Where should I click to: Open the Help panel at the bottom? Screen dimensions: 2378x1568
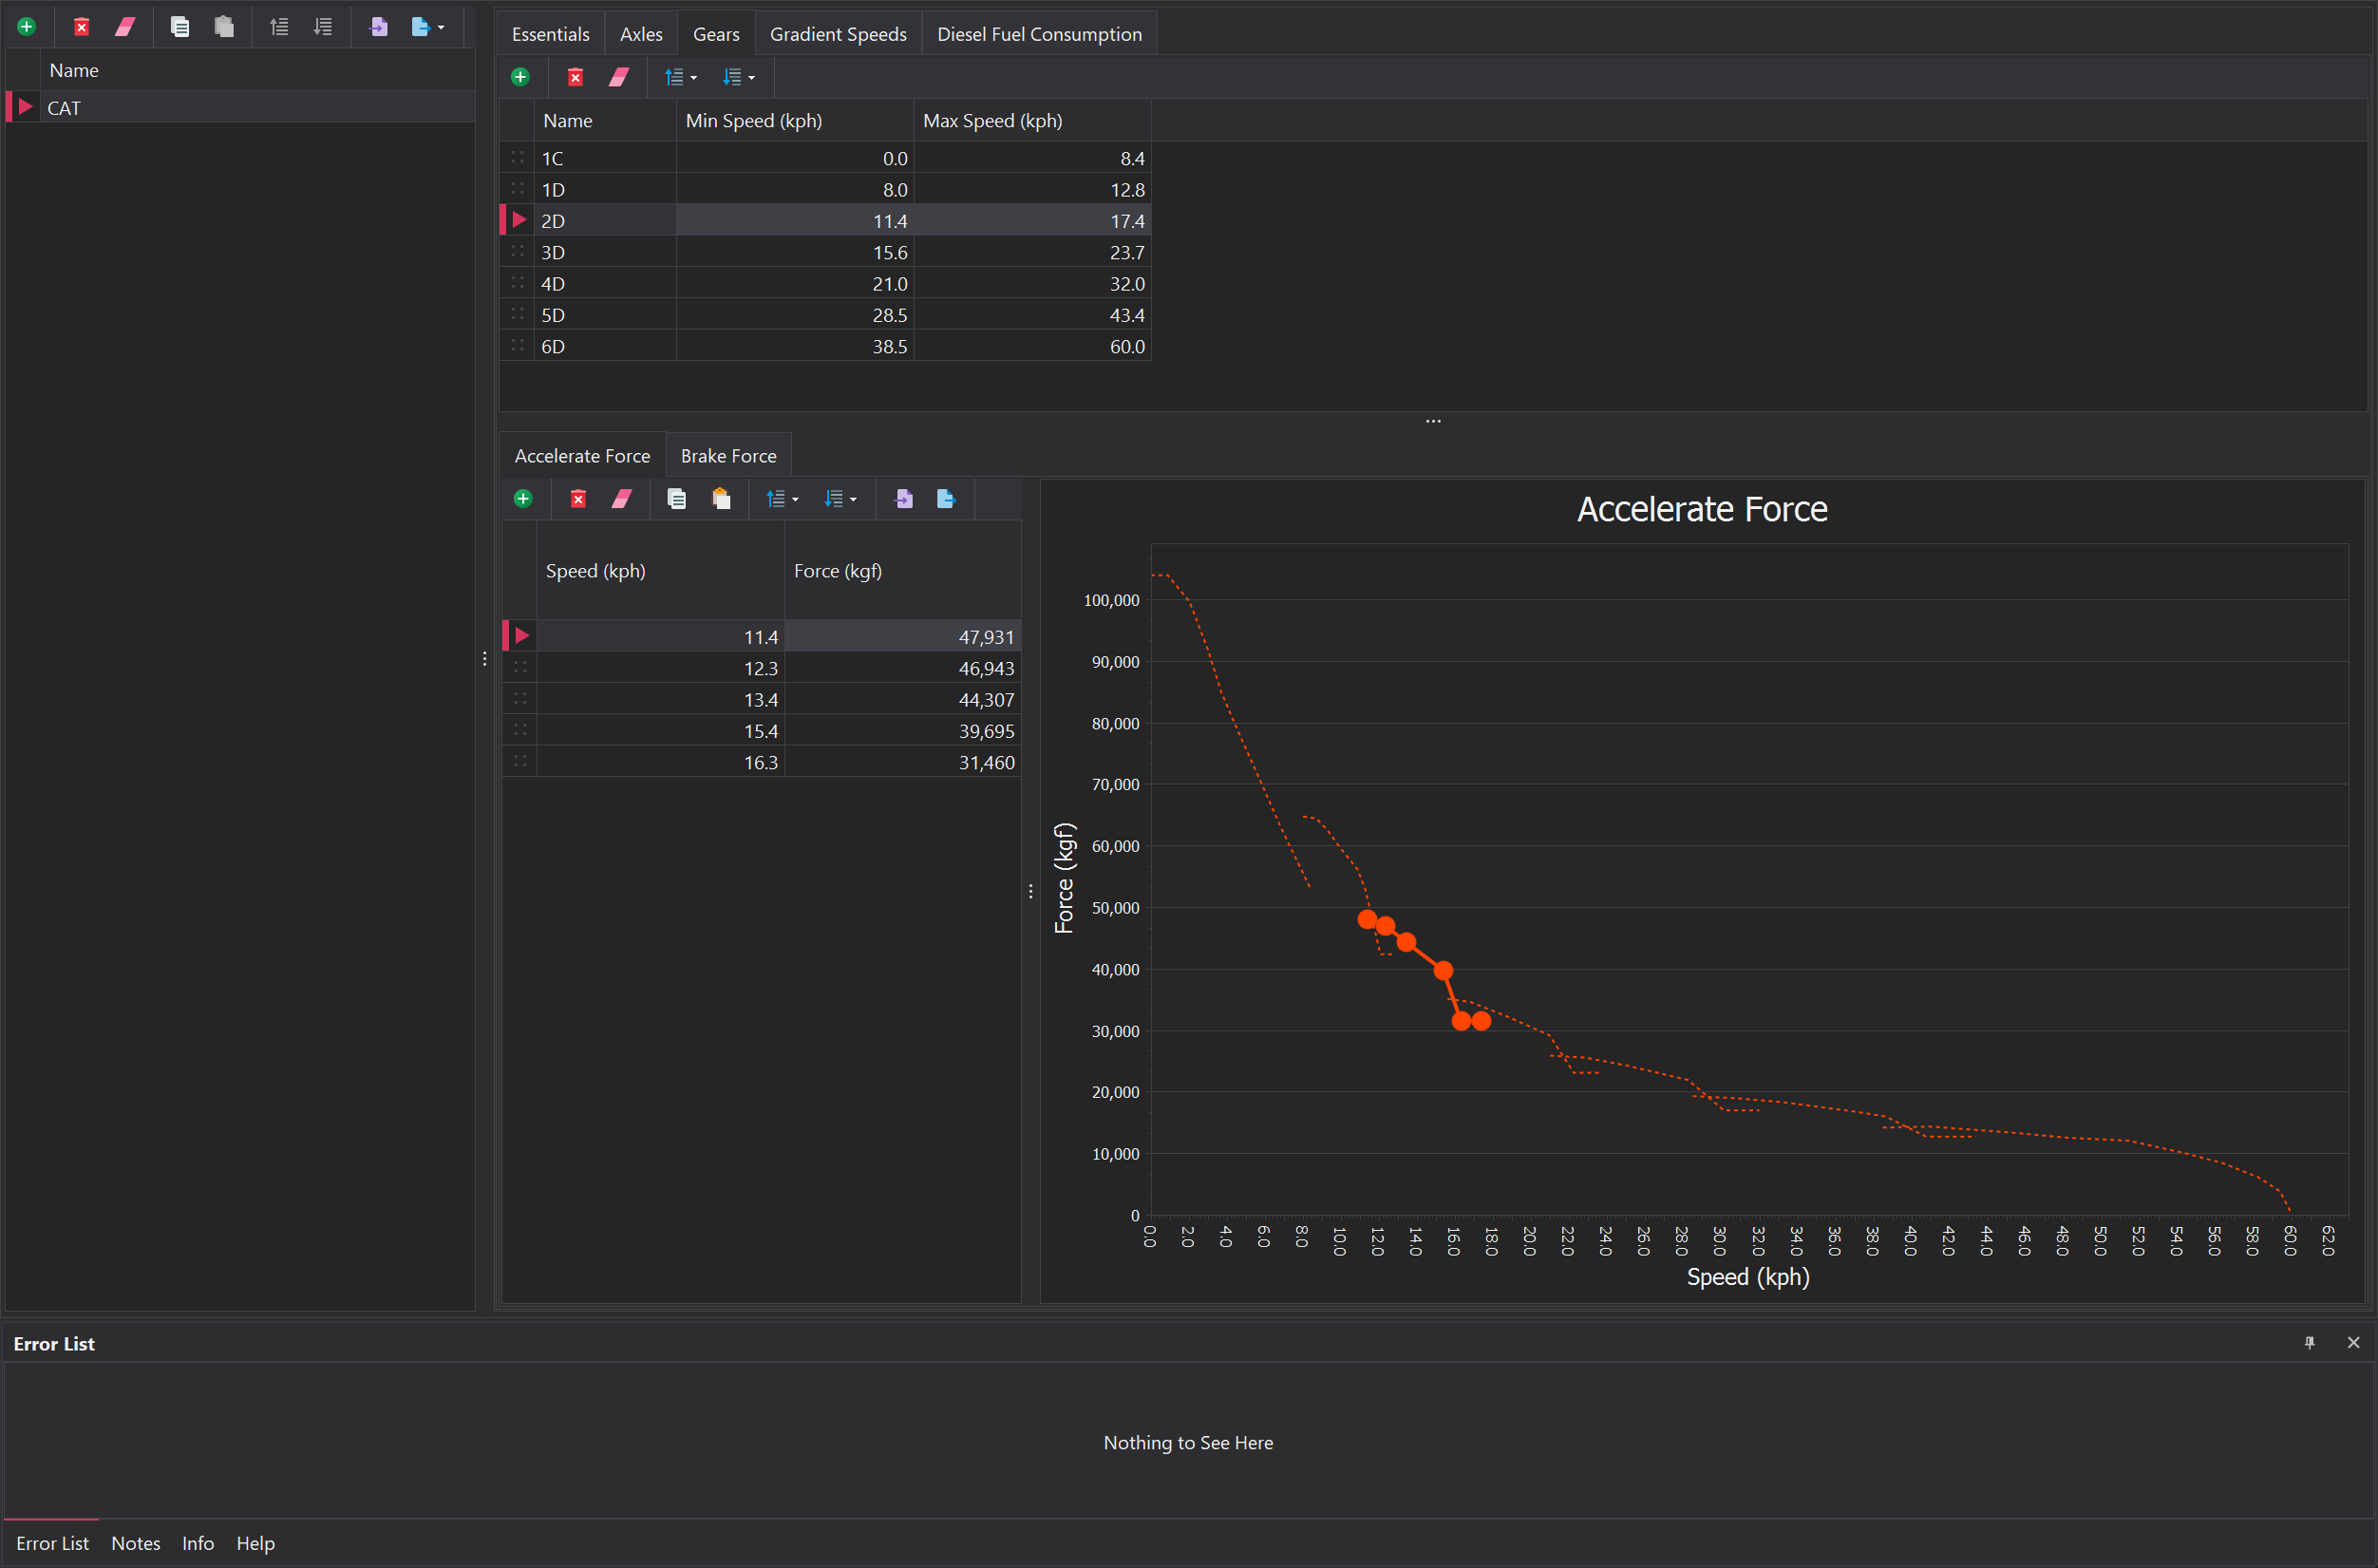coord(255,1543)
